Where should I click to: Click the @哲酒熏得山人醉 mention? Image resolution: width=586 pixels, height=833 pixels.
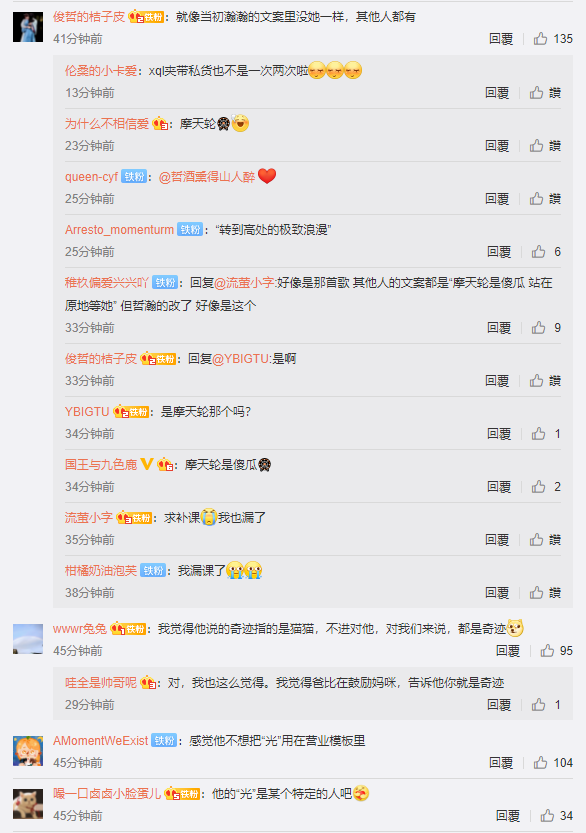click(x=207, y=177)
